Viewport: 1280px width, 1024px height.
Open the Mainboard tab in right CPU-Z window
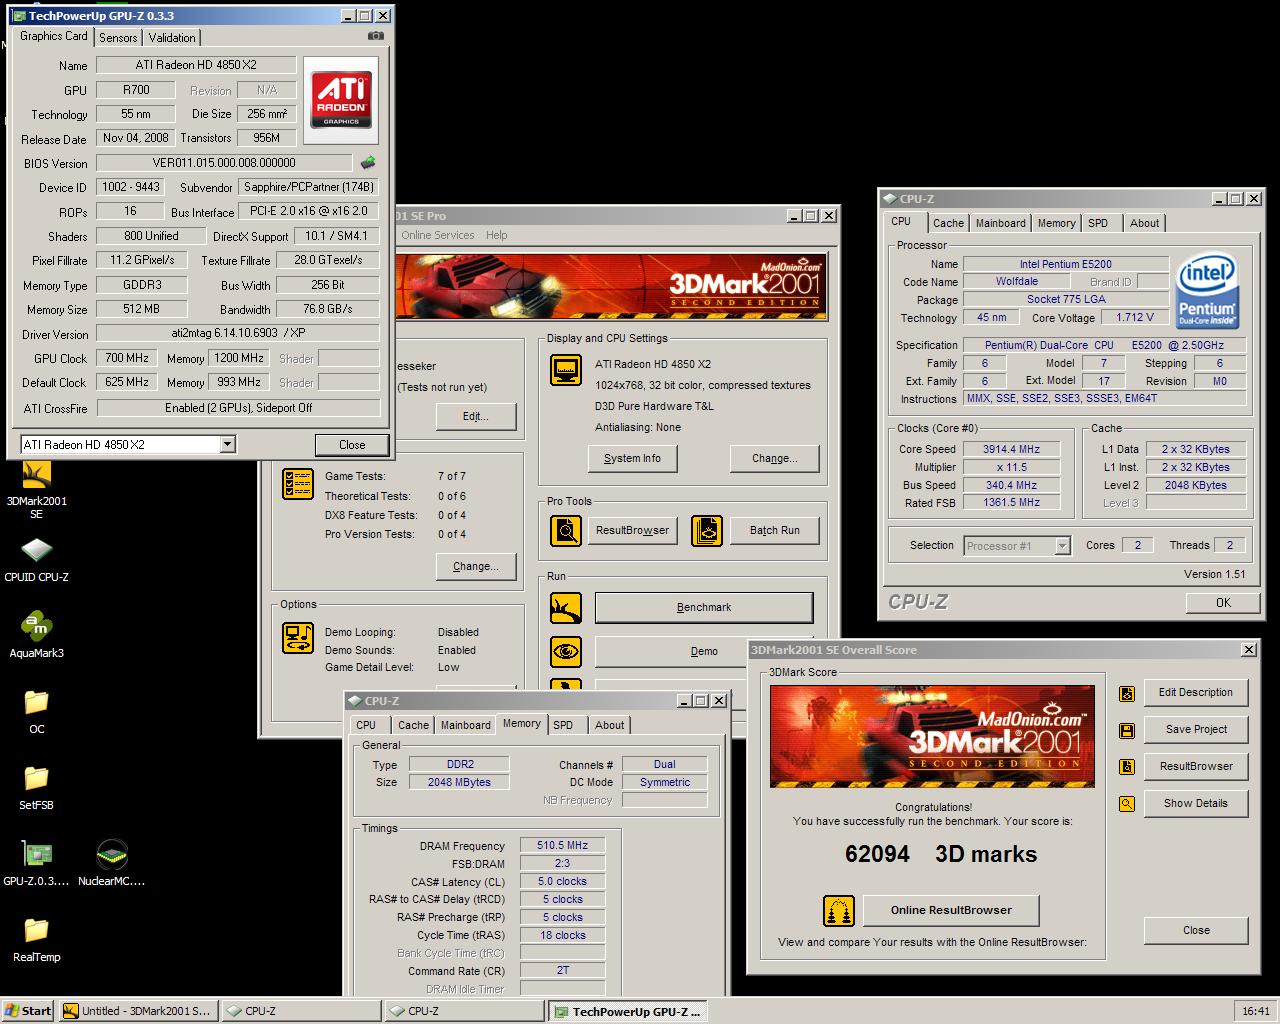coord(1000,223)
